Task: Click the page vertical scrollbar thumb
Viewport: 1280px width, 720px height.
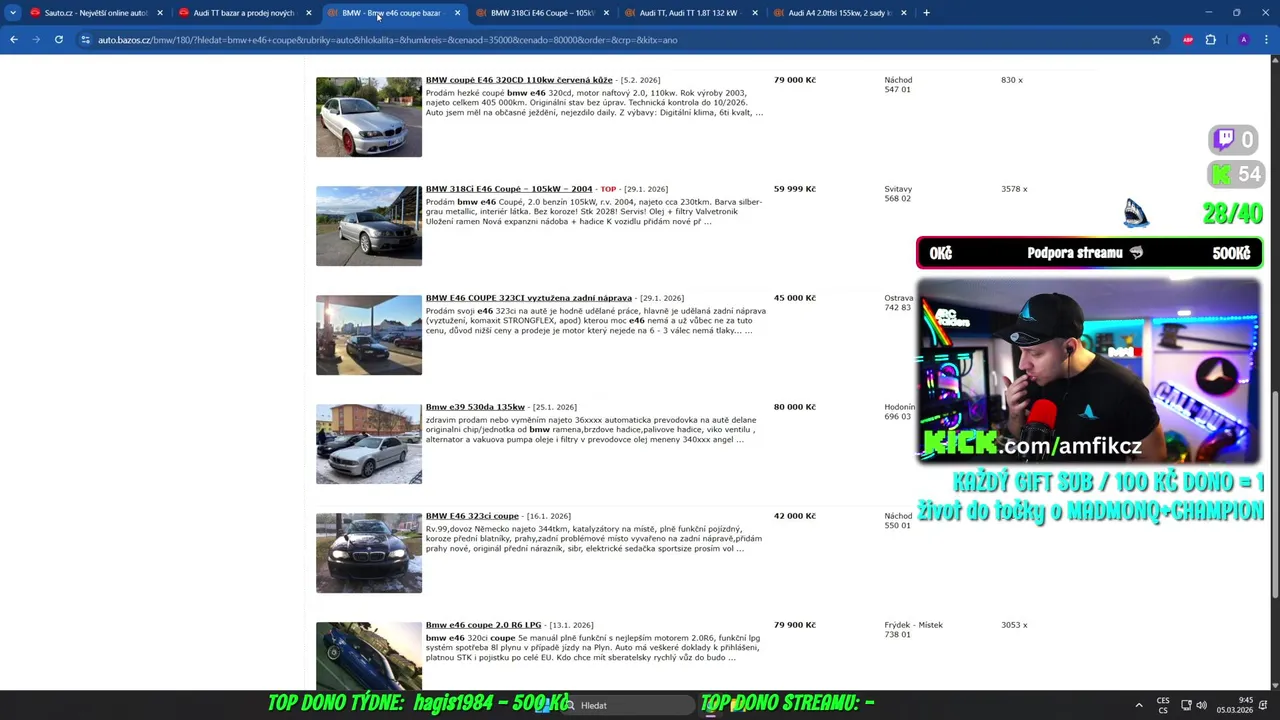Action: tap(1275, 496)
